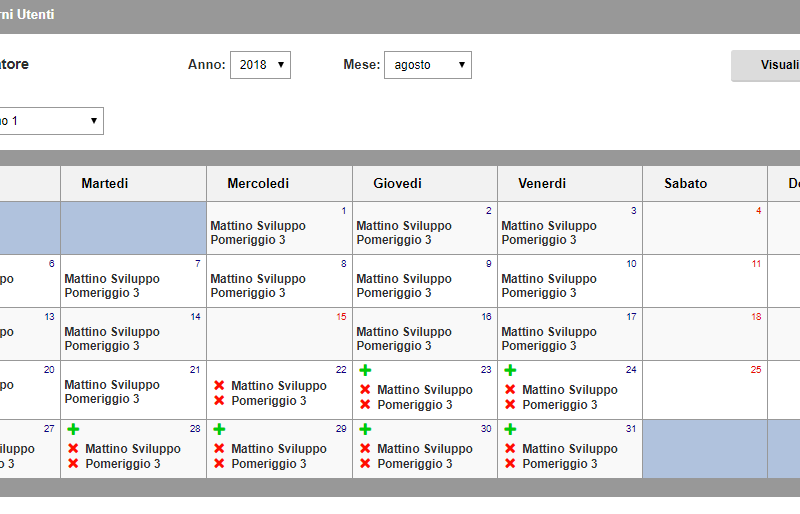Click the Saturday day number 11
Image resolution: width=800 pixels, height=514 pixels.
coord(756,264)
